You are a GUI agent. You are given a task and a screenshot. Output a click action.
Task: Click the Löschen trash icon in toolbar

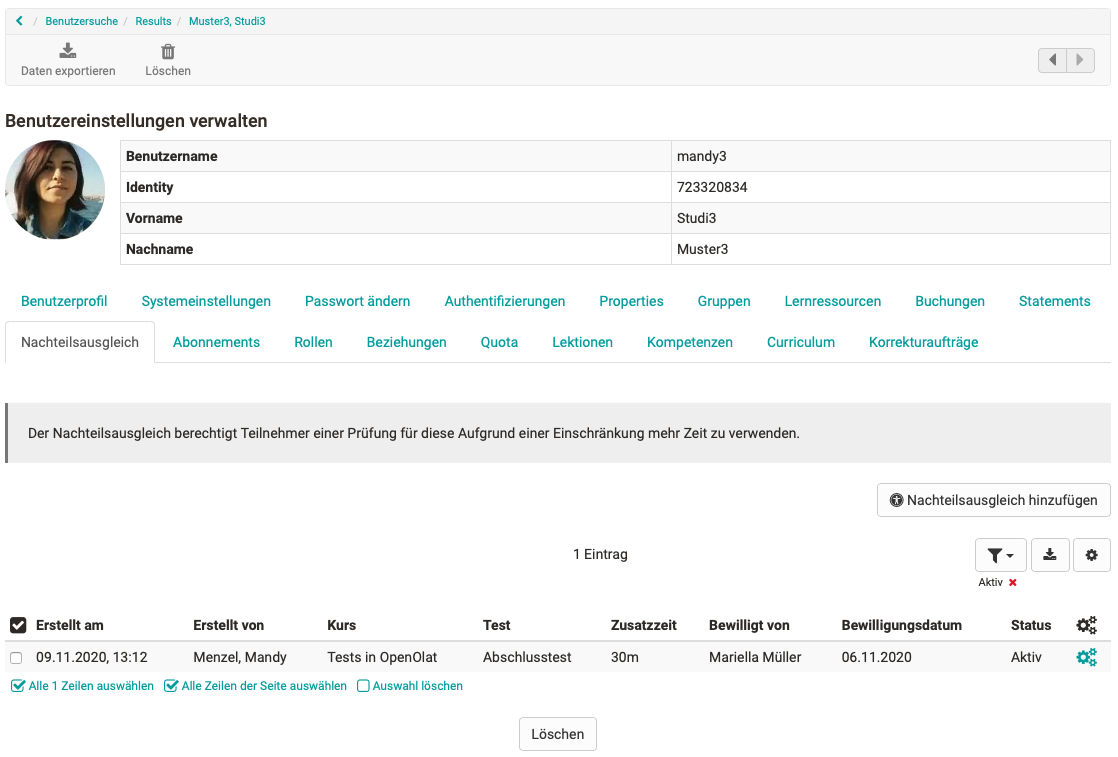click(168, 52)
